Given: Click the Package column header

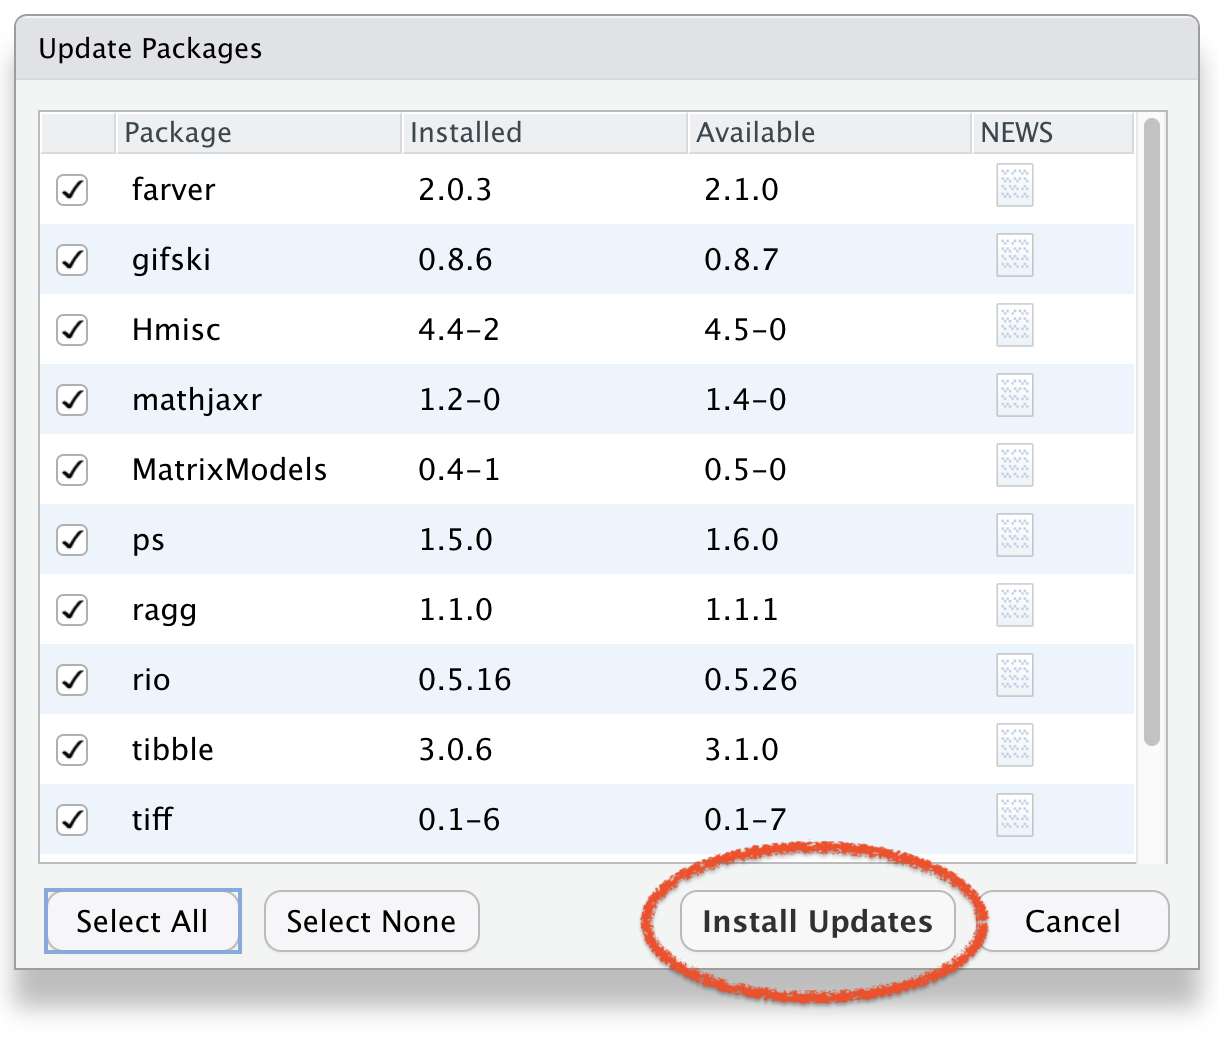Looking at the screenshot, I should (x=258, y=133).
